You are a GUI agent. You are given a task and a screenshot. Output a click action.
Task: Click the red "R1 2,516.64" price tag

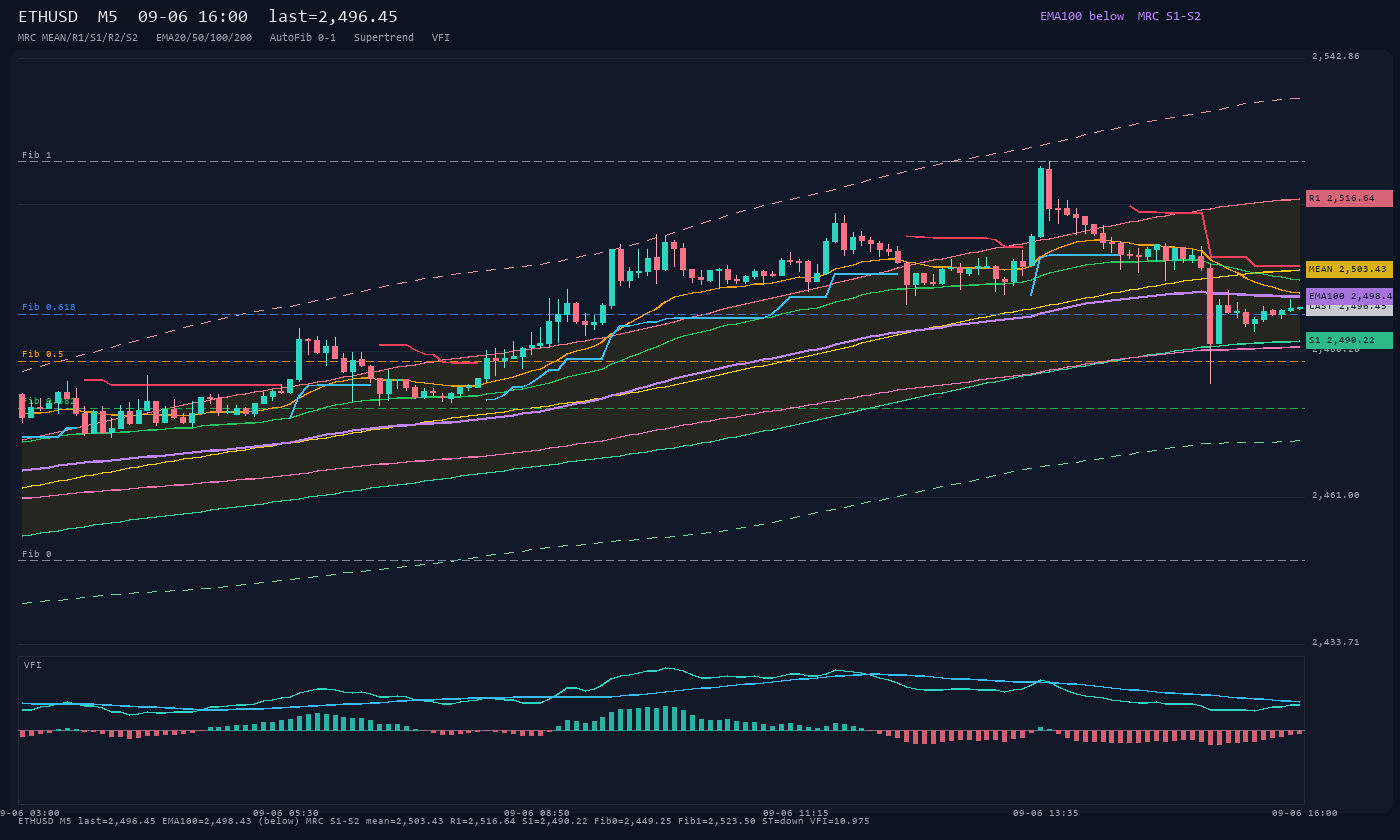[1349, 198]
